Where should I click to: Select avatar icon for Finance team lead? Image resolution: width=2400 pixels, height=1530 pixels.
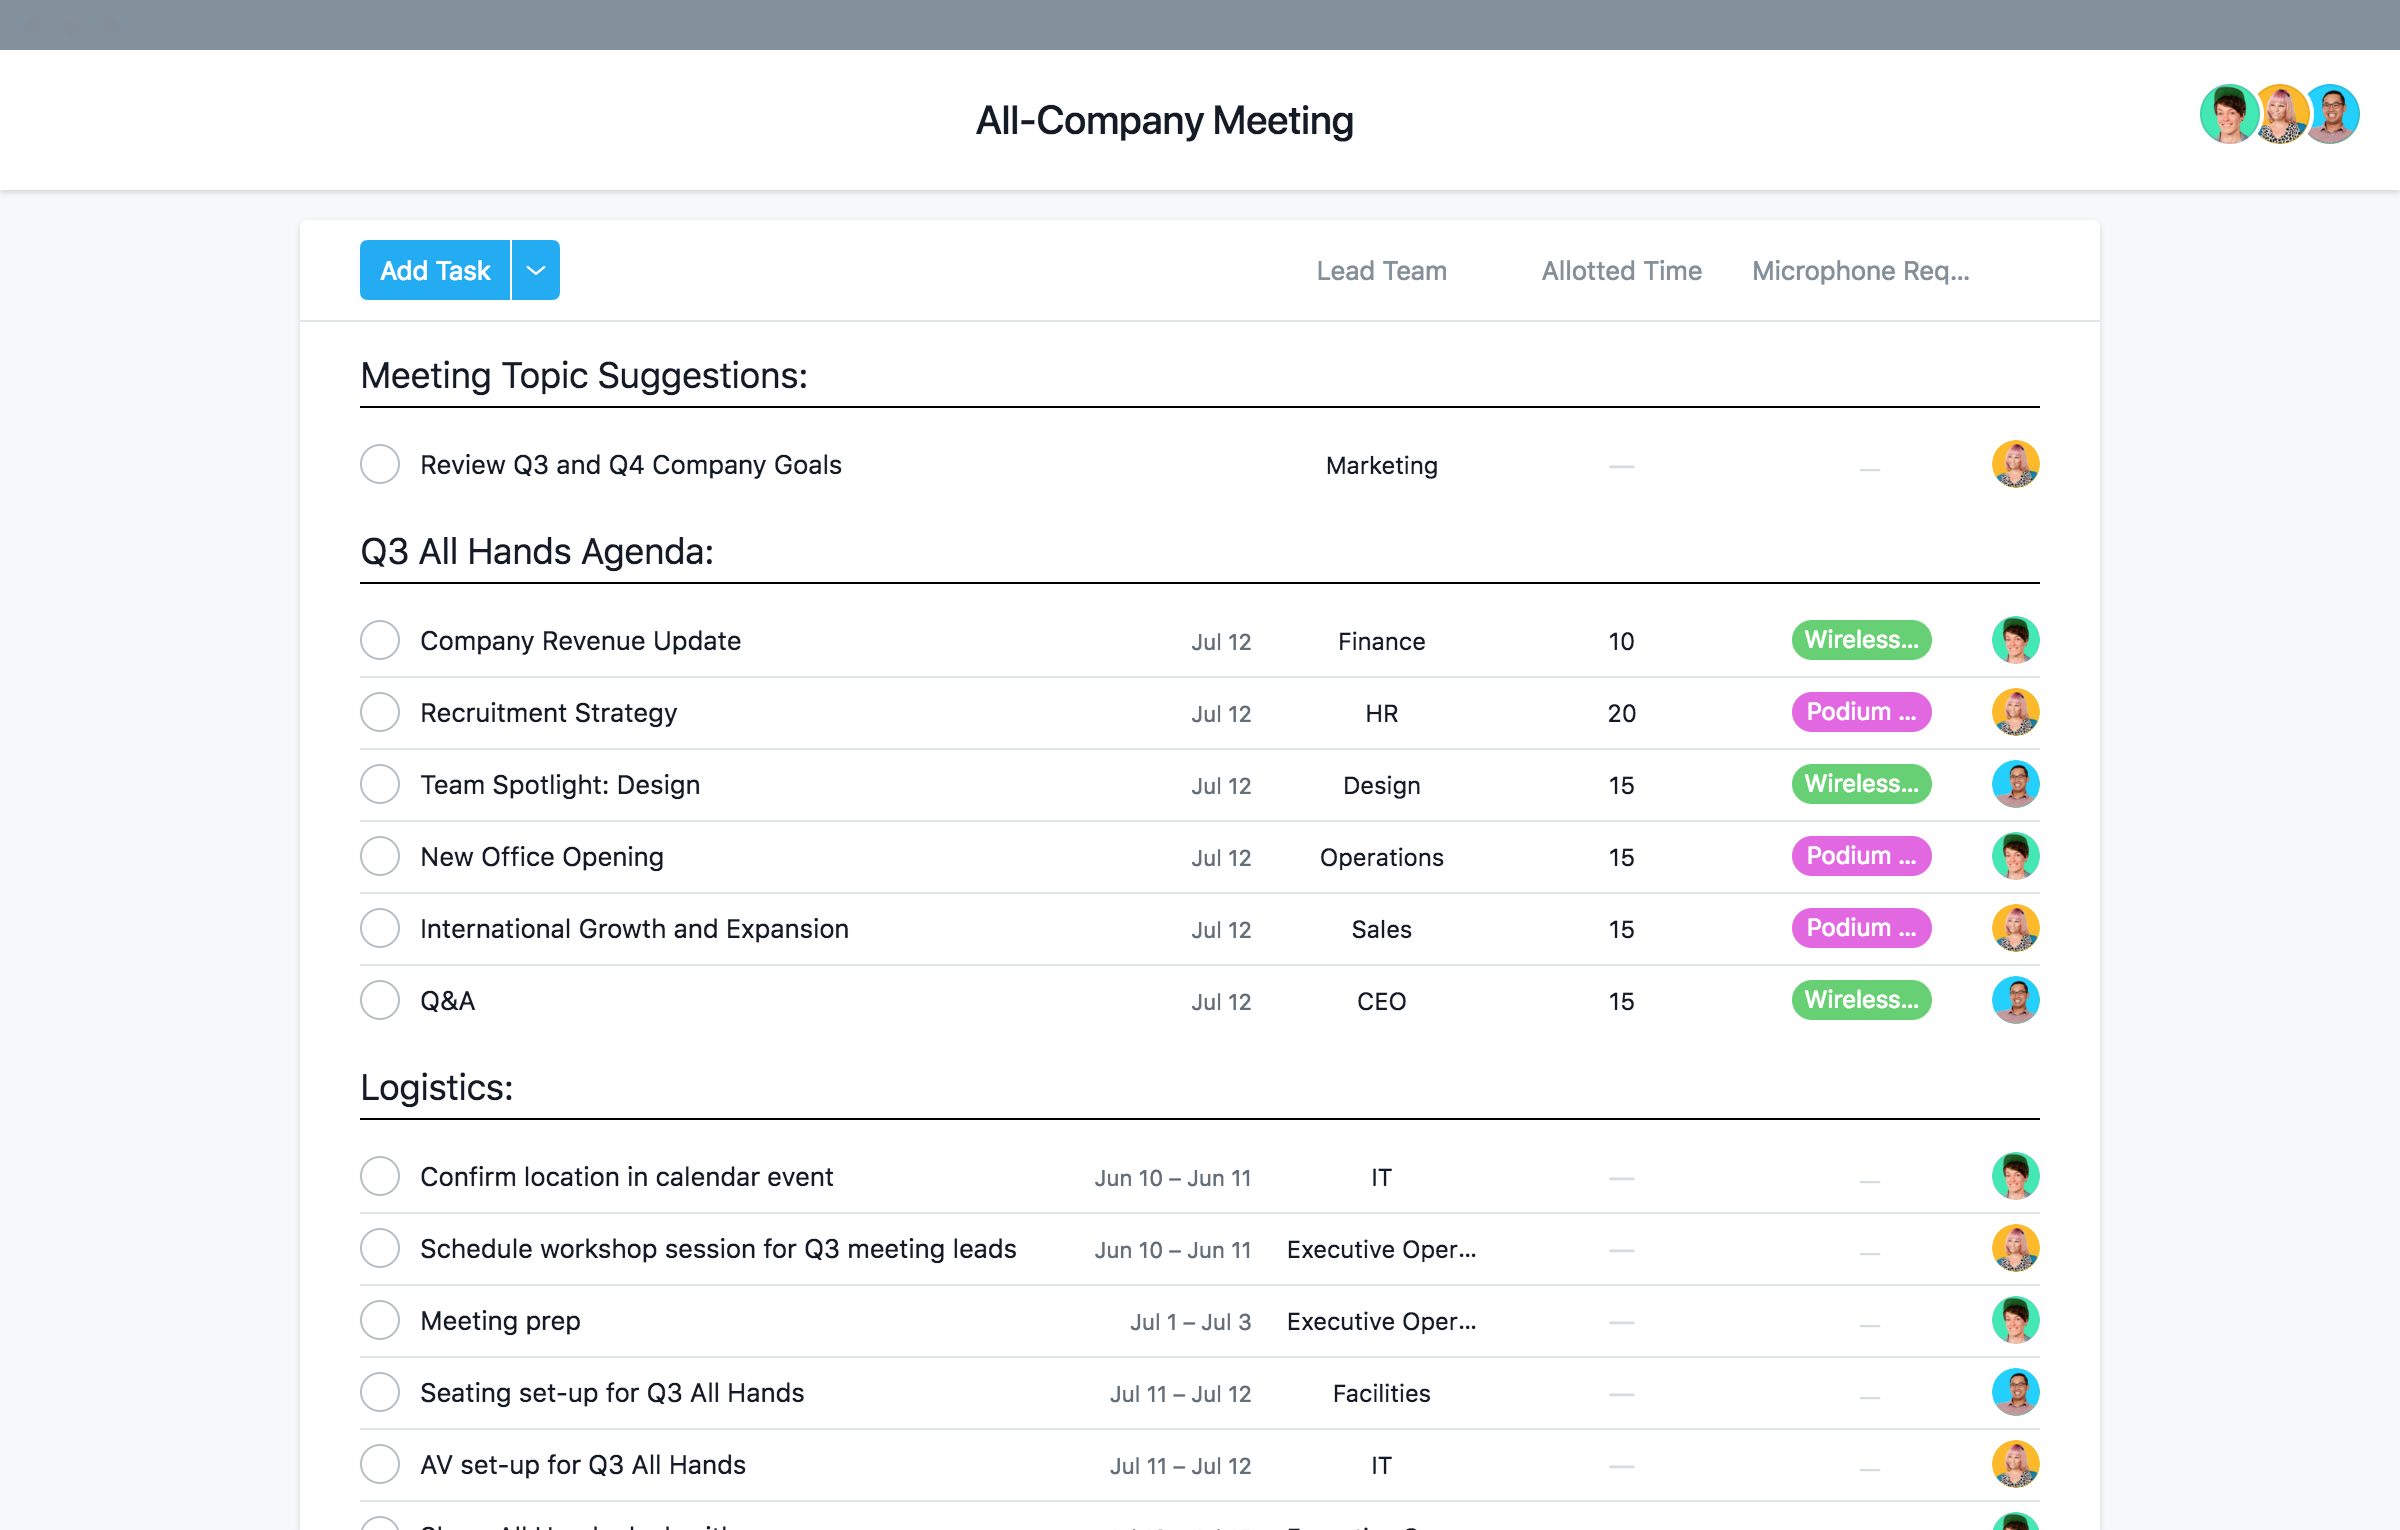tap(2013, 638)
